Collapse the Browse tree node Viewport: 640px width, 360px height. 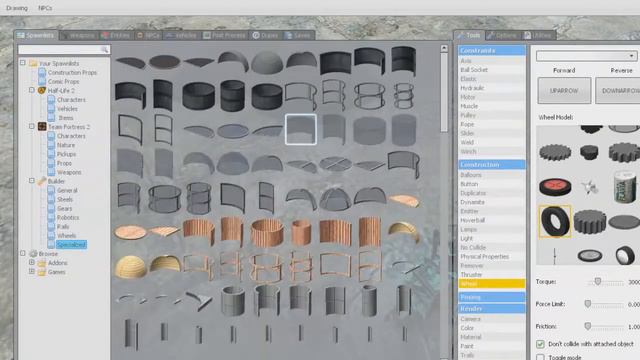23,253
